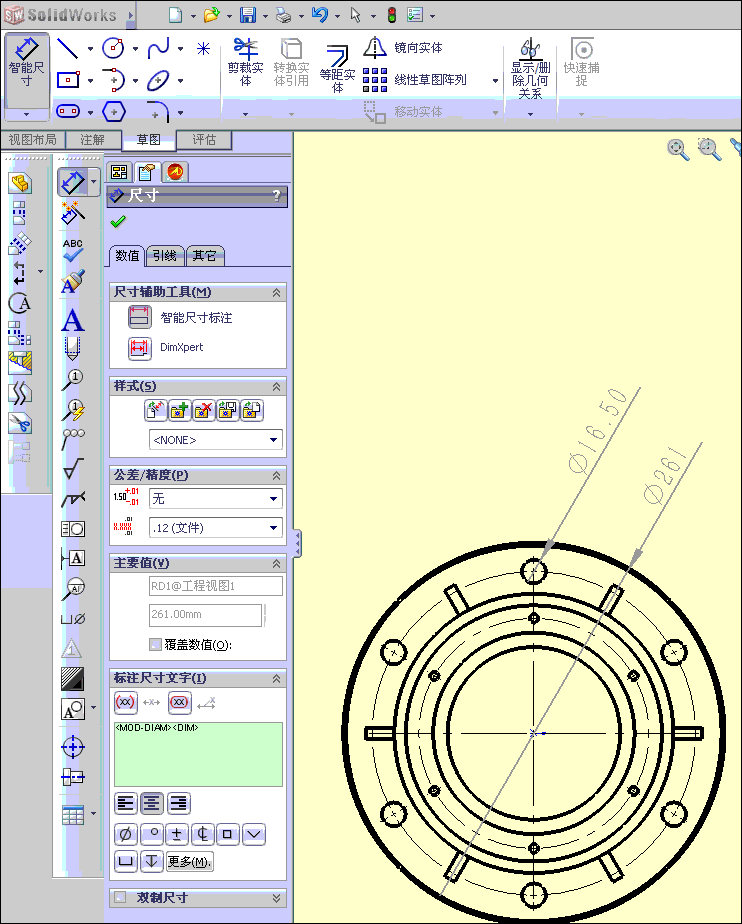Viewport: 742px width, 924px height.
Task: Select the Line sketch tool
Action: (68, 48)
